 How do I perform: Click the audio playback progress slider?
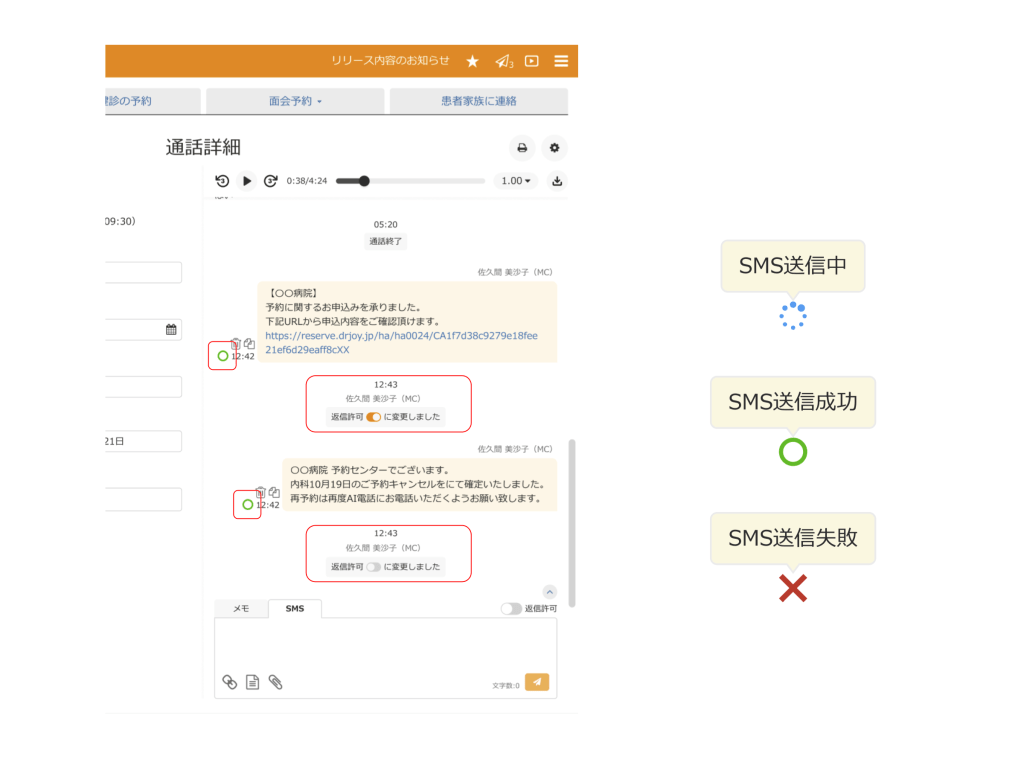point(410,181)
